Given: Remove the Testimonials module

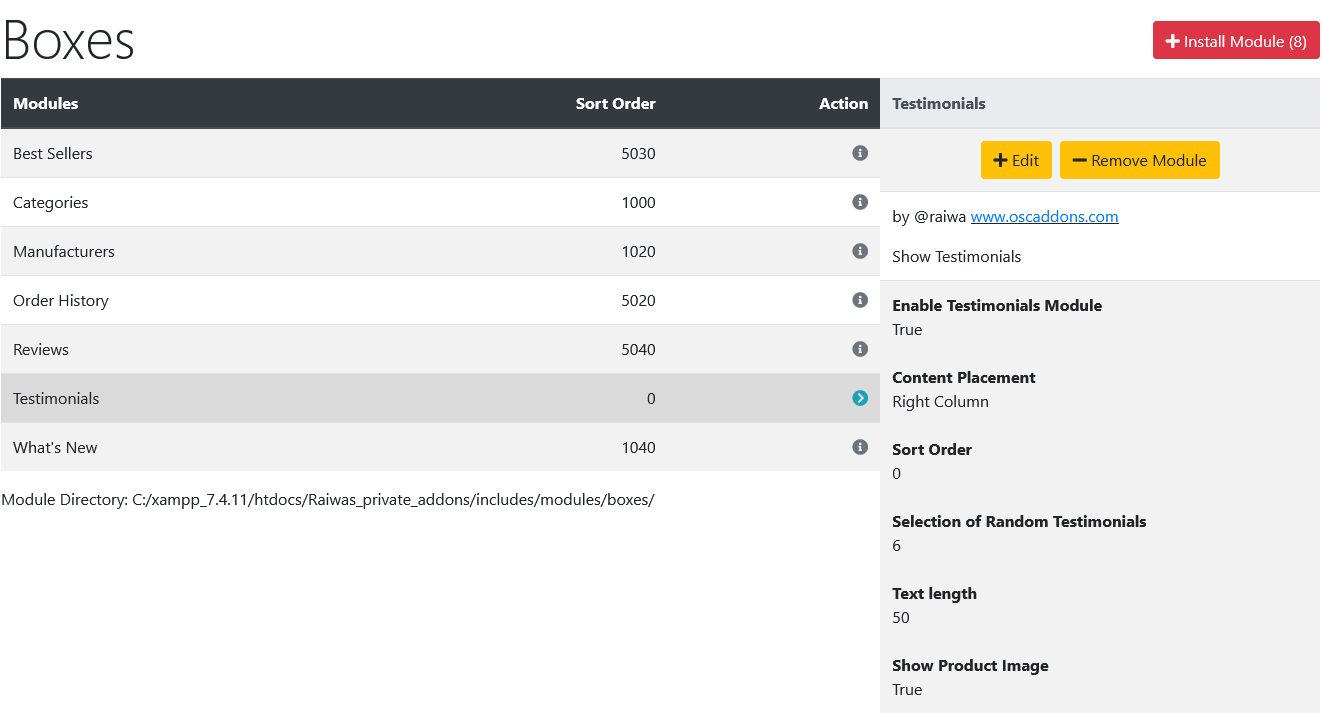Looking at the screenshot, I should [x=1140, y=160].
